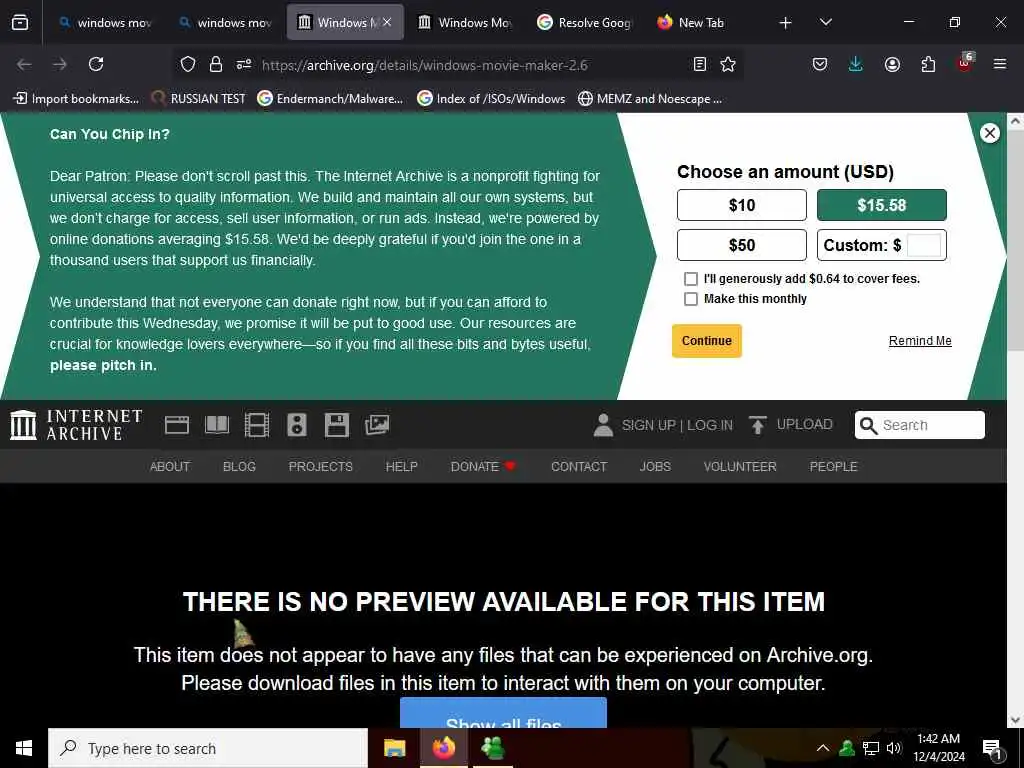The image size is (1024, 768).
Task: Switch to the Resolve Google tab
Action: pyautogui.click(x=585, y=23)
